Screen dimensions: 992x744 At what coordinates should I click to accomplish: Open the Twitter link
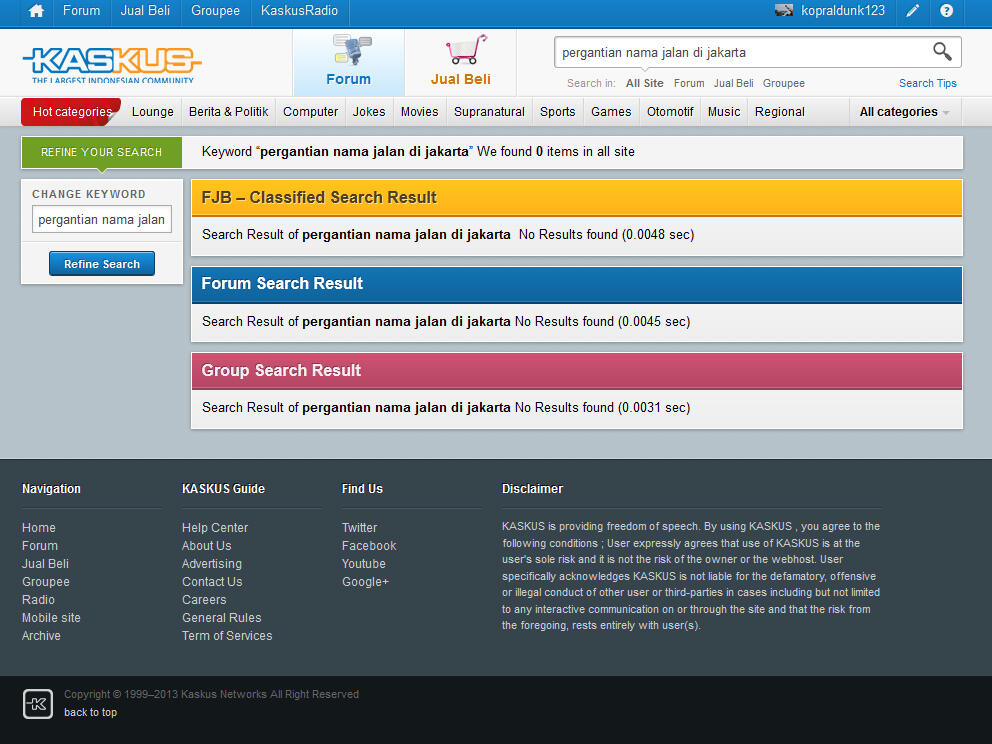(x=359, y=528)
